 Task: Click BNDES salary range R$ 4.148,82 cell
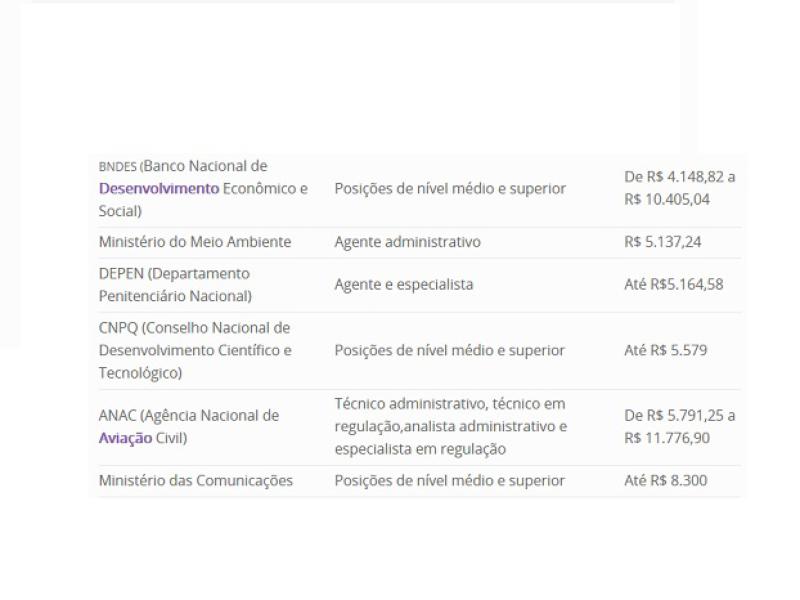click(679, 188)
